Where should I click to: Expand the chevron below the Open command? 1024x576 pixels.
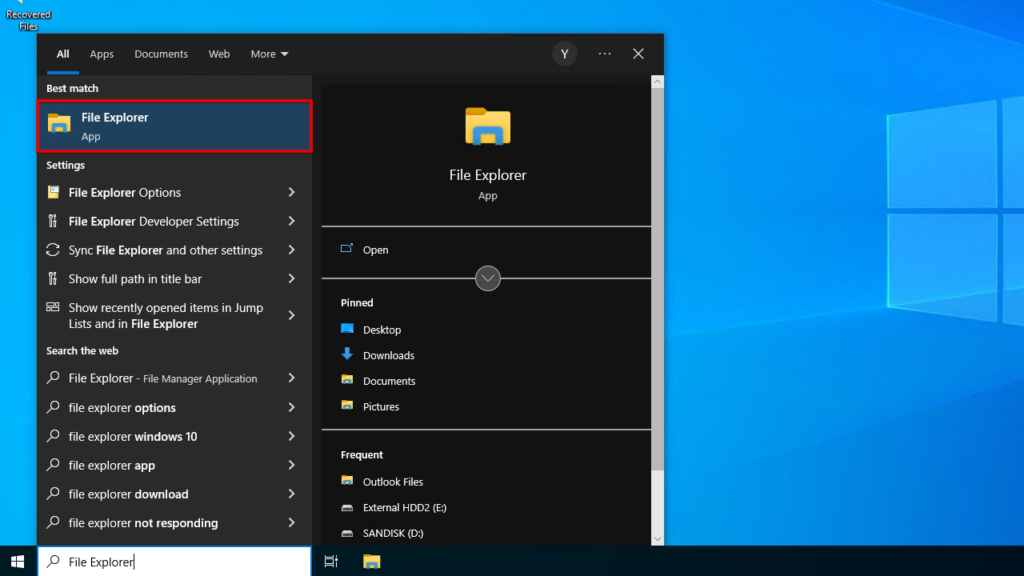487,278
